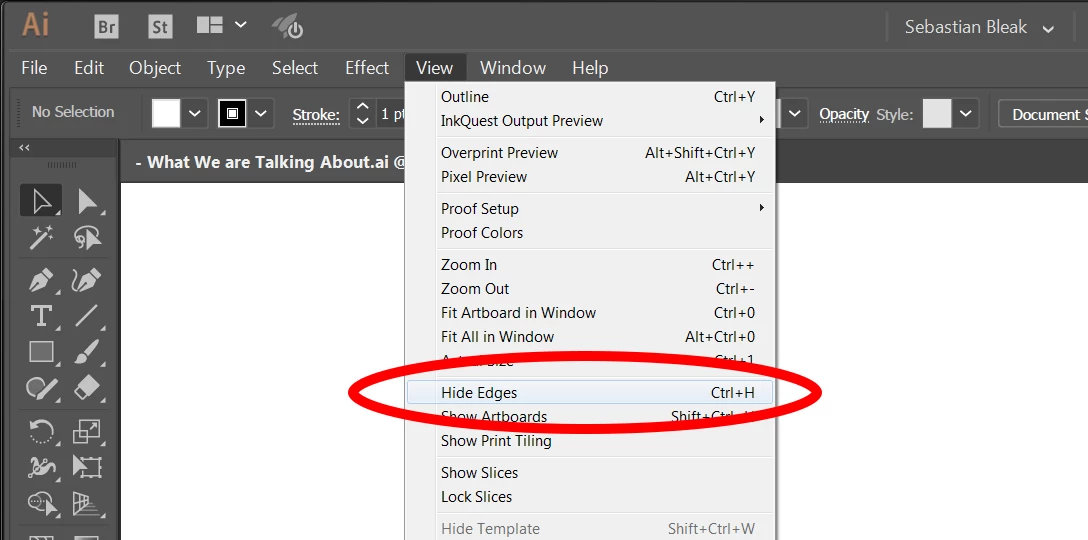This screenshot has width=1088, height=540.
Task: Select the Free Transform tool
Action: [x=88, y=466]
